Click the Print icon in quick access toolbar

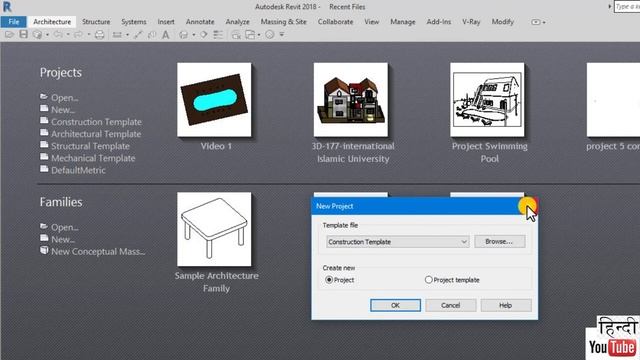100,35
